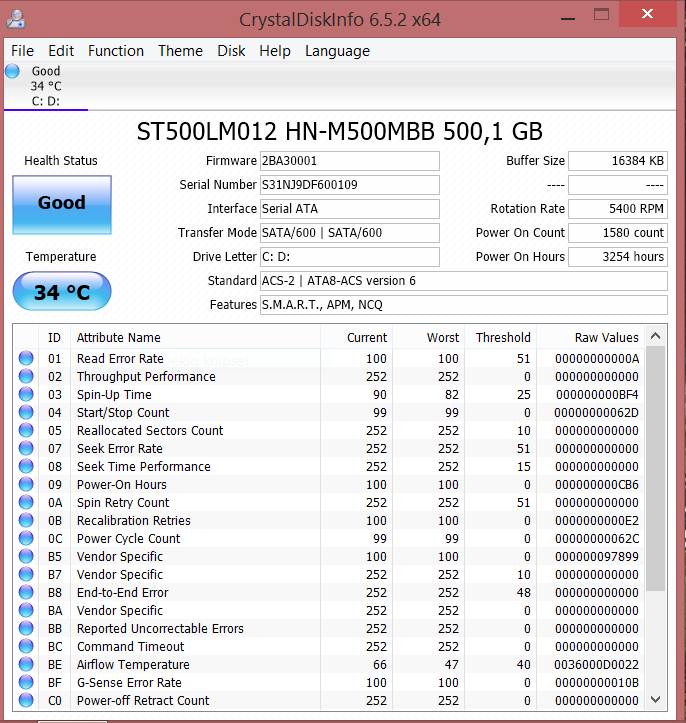Viewport: 686px width, 723px height.
Task: Open the Disk menu
Action: tap(231, 51)
